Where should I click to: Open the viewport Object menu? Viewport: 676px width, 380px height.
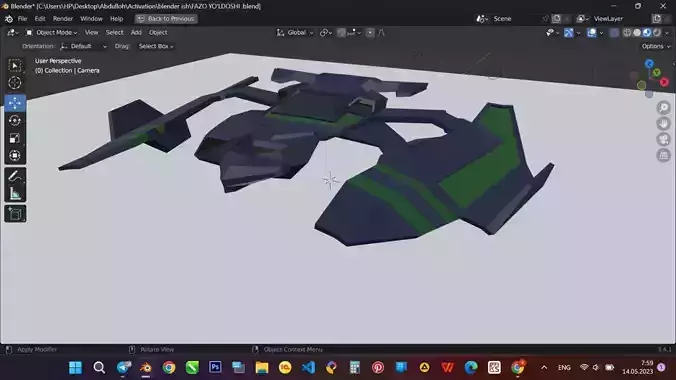[x=158, y=32]
